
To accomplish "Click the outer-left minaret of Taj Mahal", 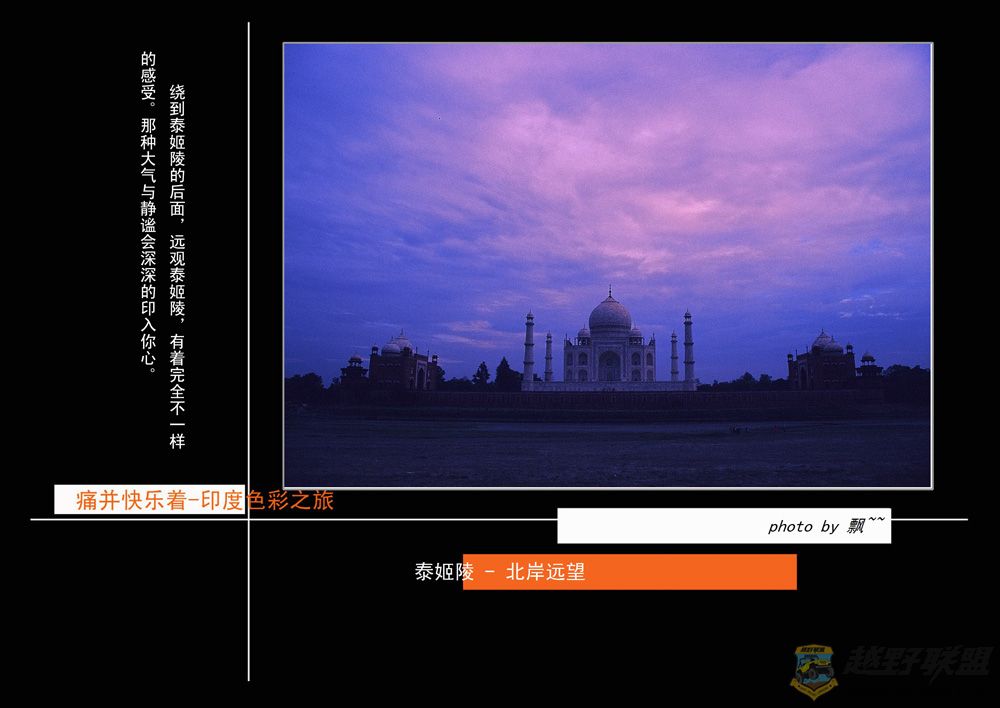I will pyautogui.click(x=529, y=346).
